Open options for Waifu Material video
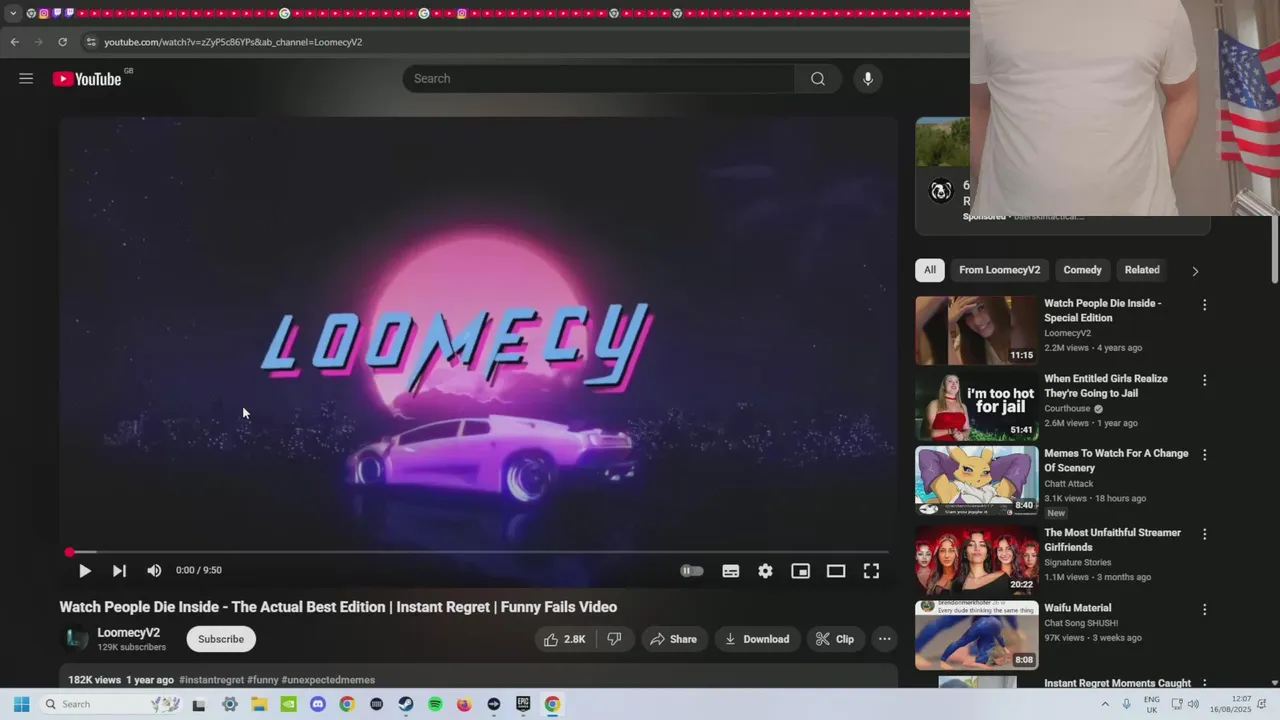This screenshot has width=1280, height=720. (x=1204, y=609)
